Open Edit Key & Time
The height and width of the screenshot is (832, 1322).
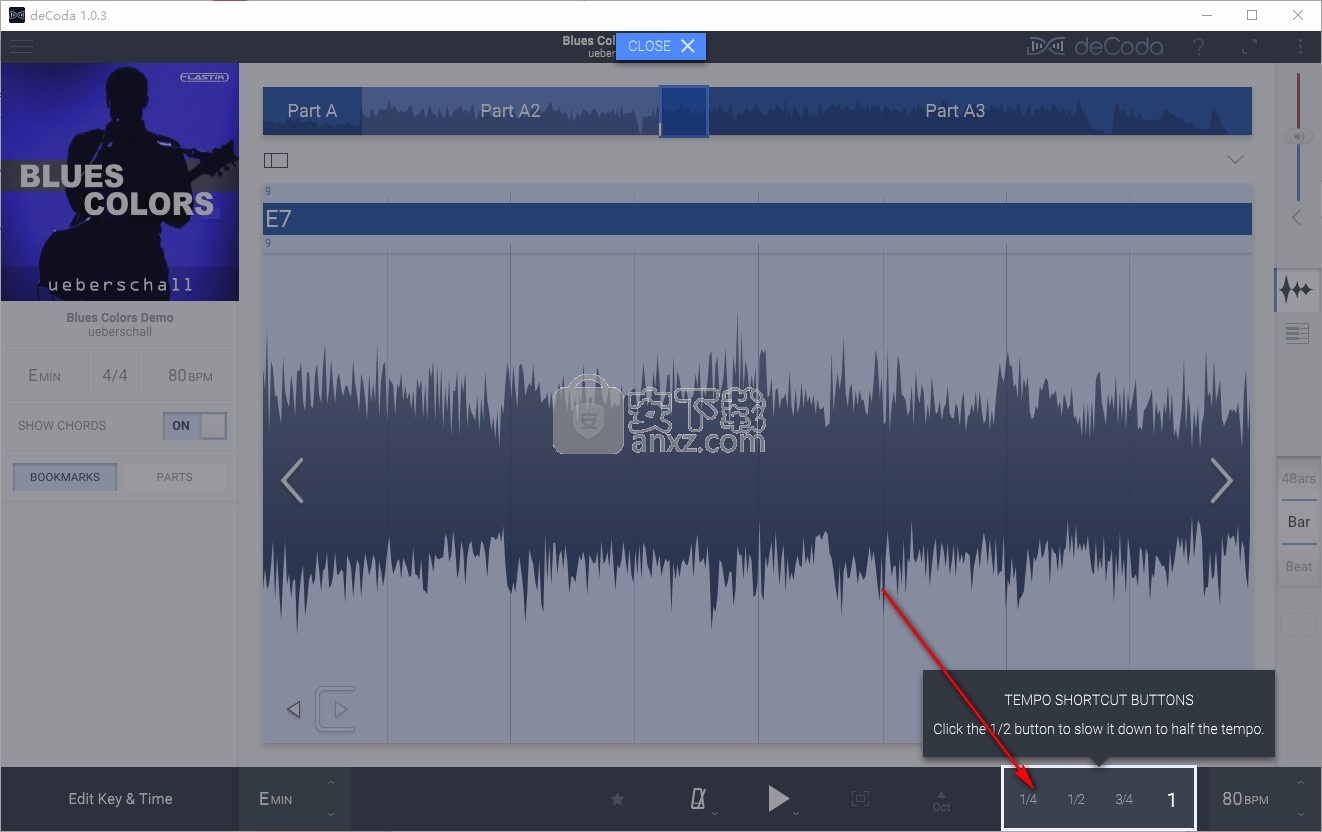click(x=120, y=799)
